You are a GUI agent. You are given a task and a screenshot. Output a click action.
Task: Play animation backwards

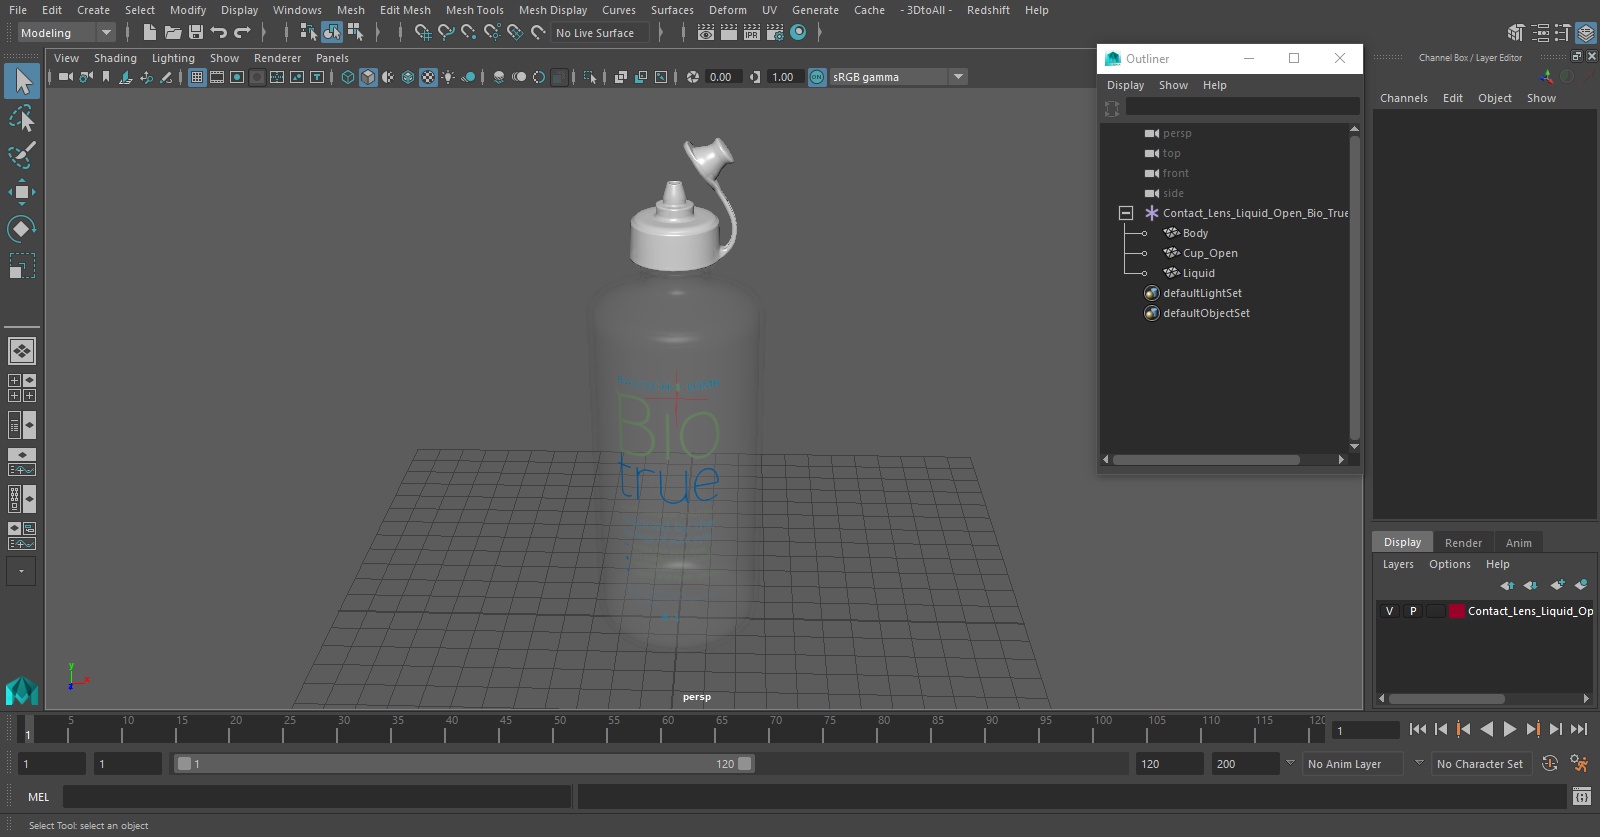[1486, 729]
